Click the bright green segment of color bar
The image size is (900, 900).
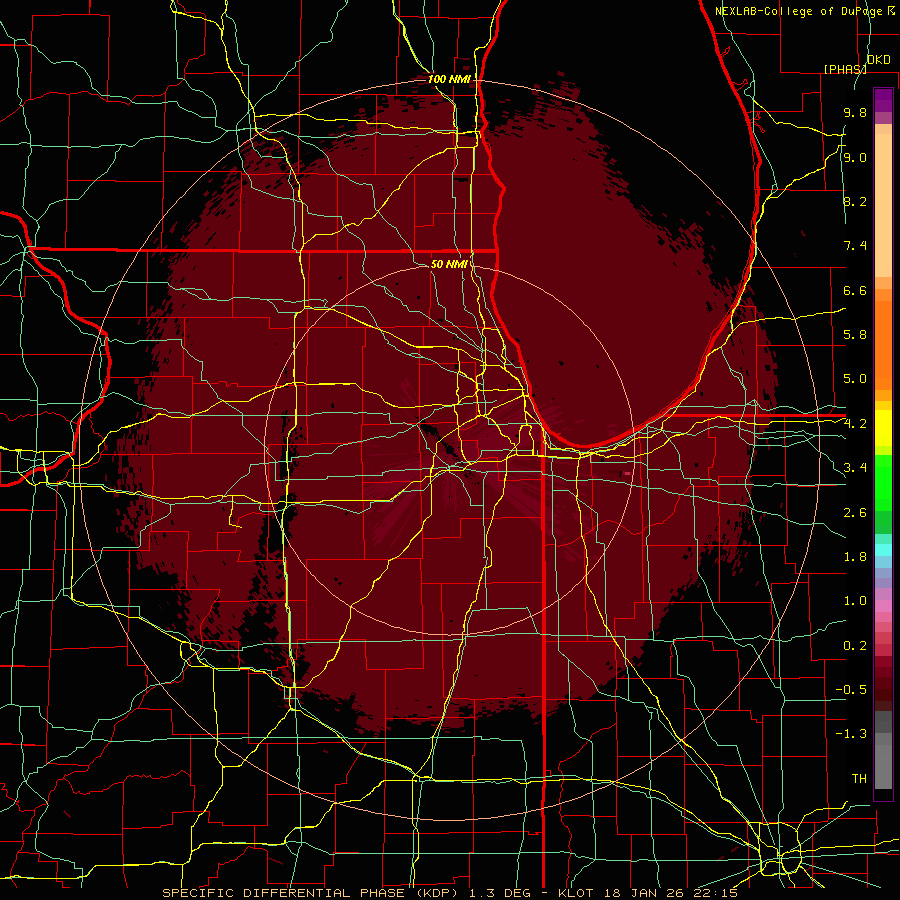click(x=883, y=483)
